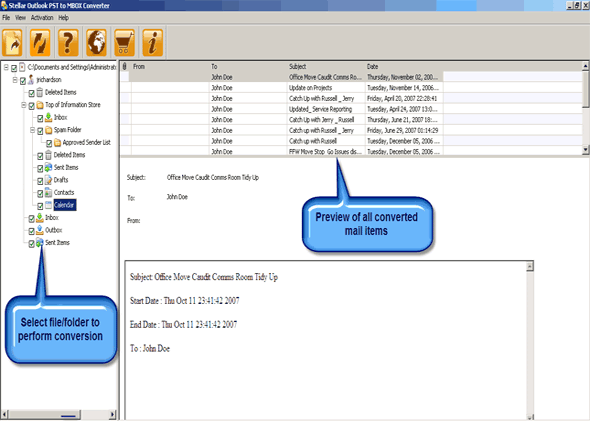Click the Calendar folder icon
Screen dimensions: 590x421
[x=49, y=205]
